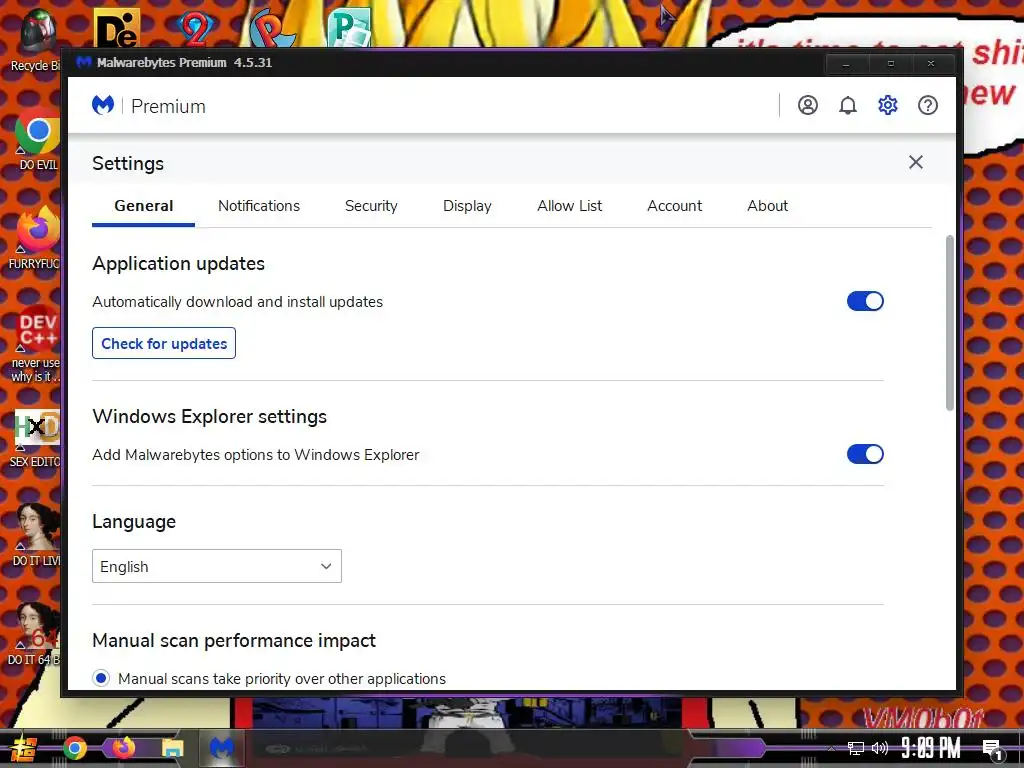Click the Check for updates button

[x=164, y=344]
